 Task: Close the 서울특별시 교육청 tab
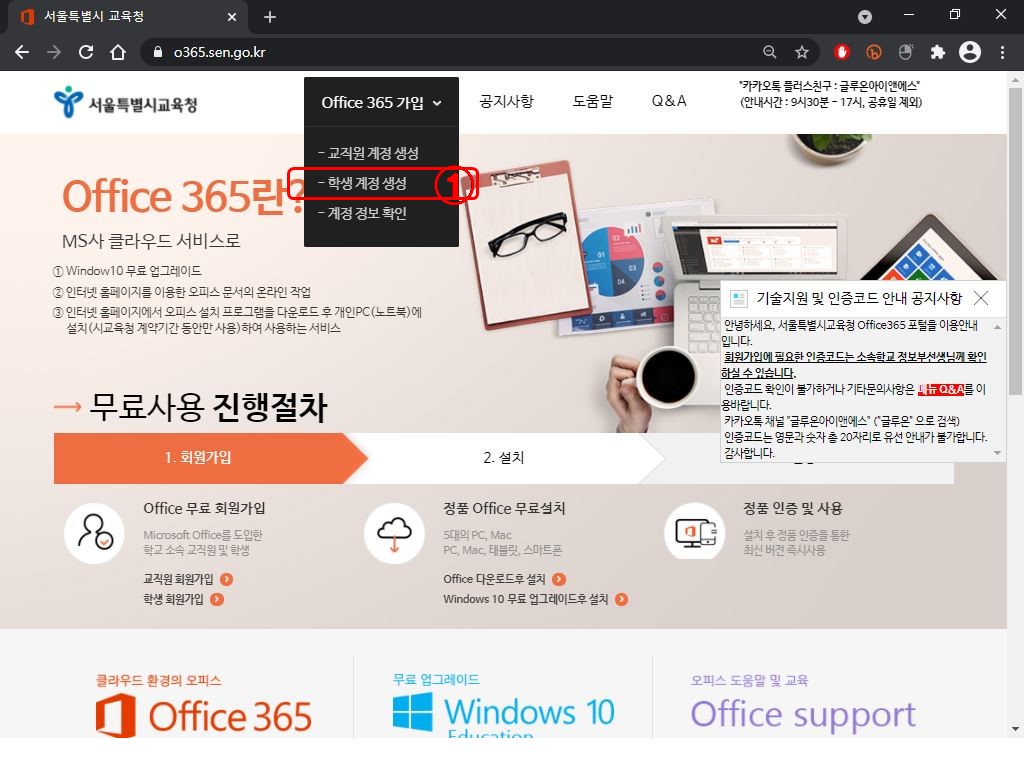232,17
